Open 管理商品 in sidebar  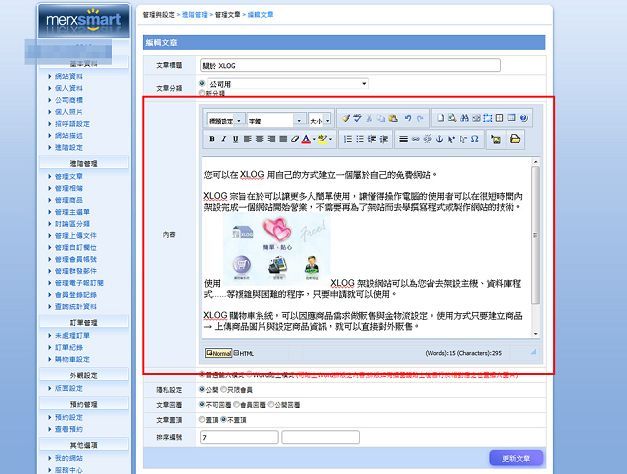coord(68,200)
